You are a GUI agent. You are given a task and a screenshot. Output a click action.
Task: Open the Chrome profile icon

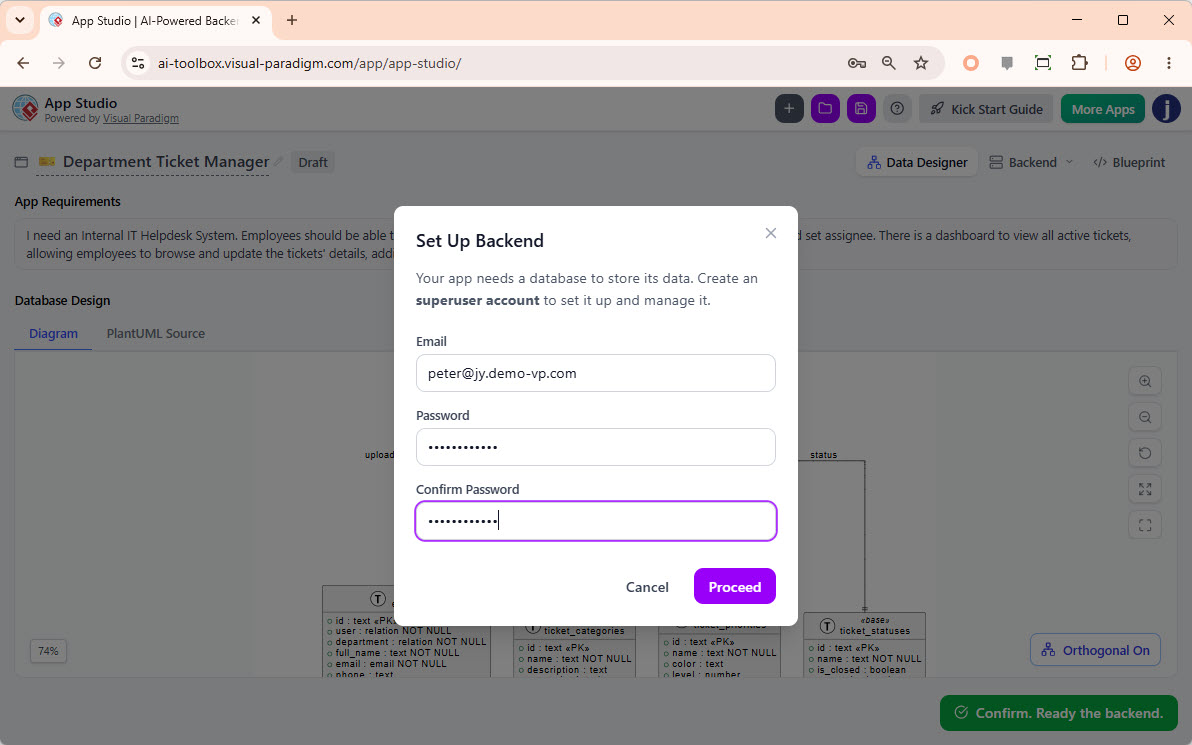point(1133,63)
